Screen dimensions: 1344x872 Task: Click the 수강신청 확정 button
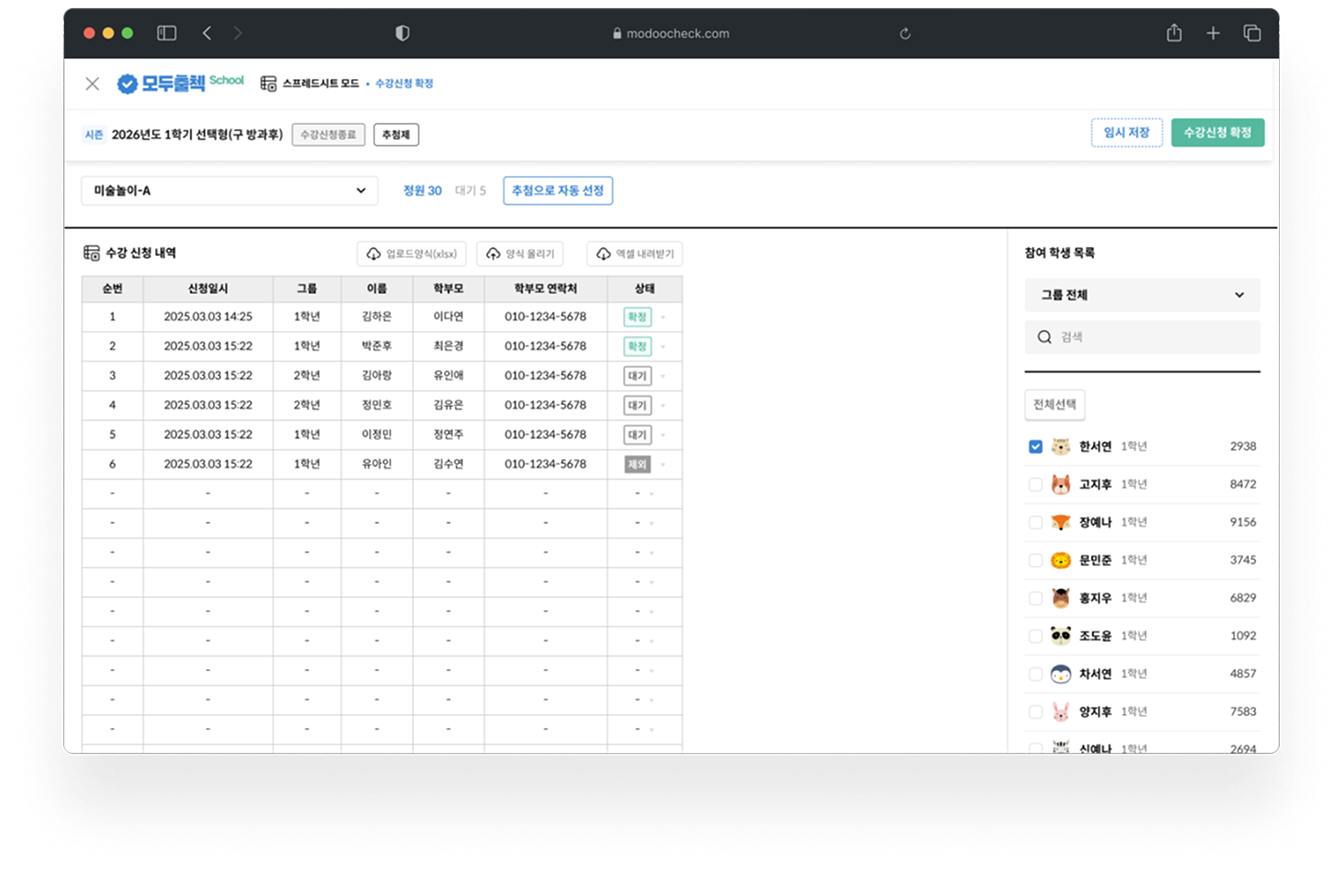point(1217,133)
